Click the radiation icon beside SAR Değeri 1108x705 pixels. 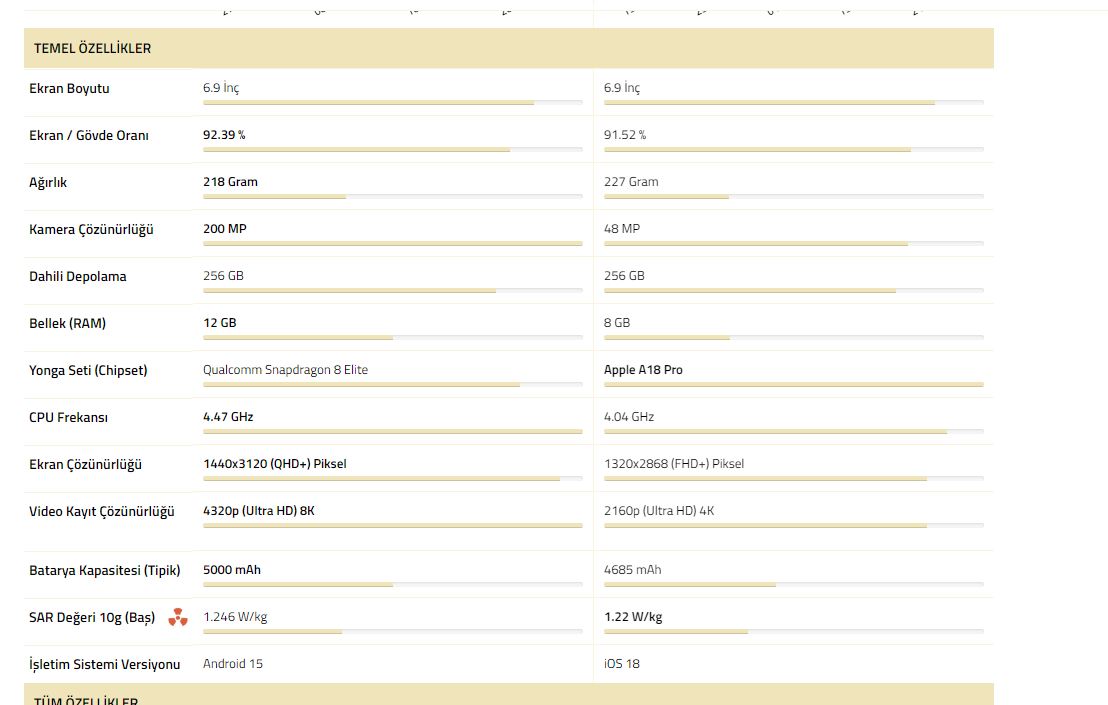178,617
